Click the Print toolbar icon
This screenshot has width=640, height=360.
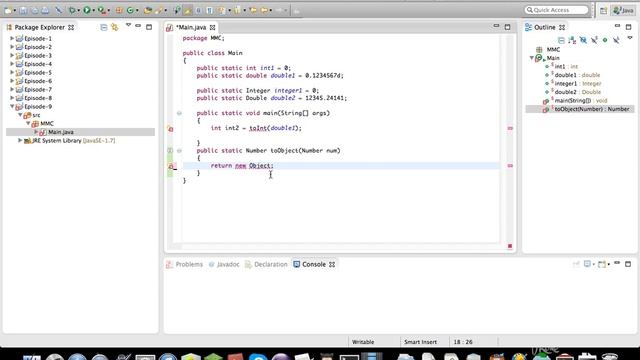point(45,10)
